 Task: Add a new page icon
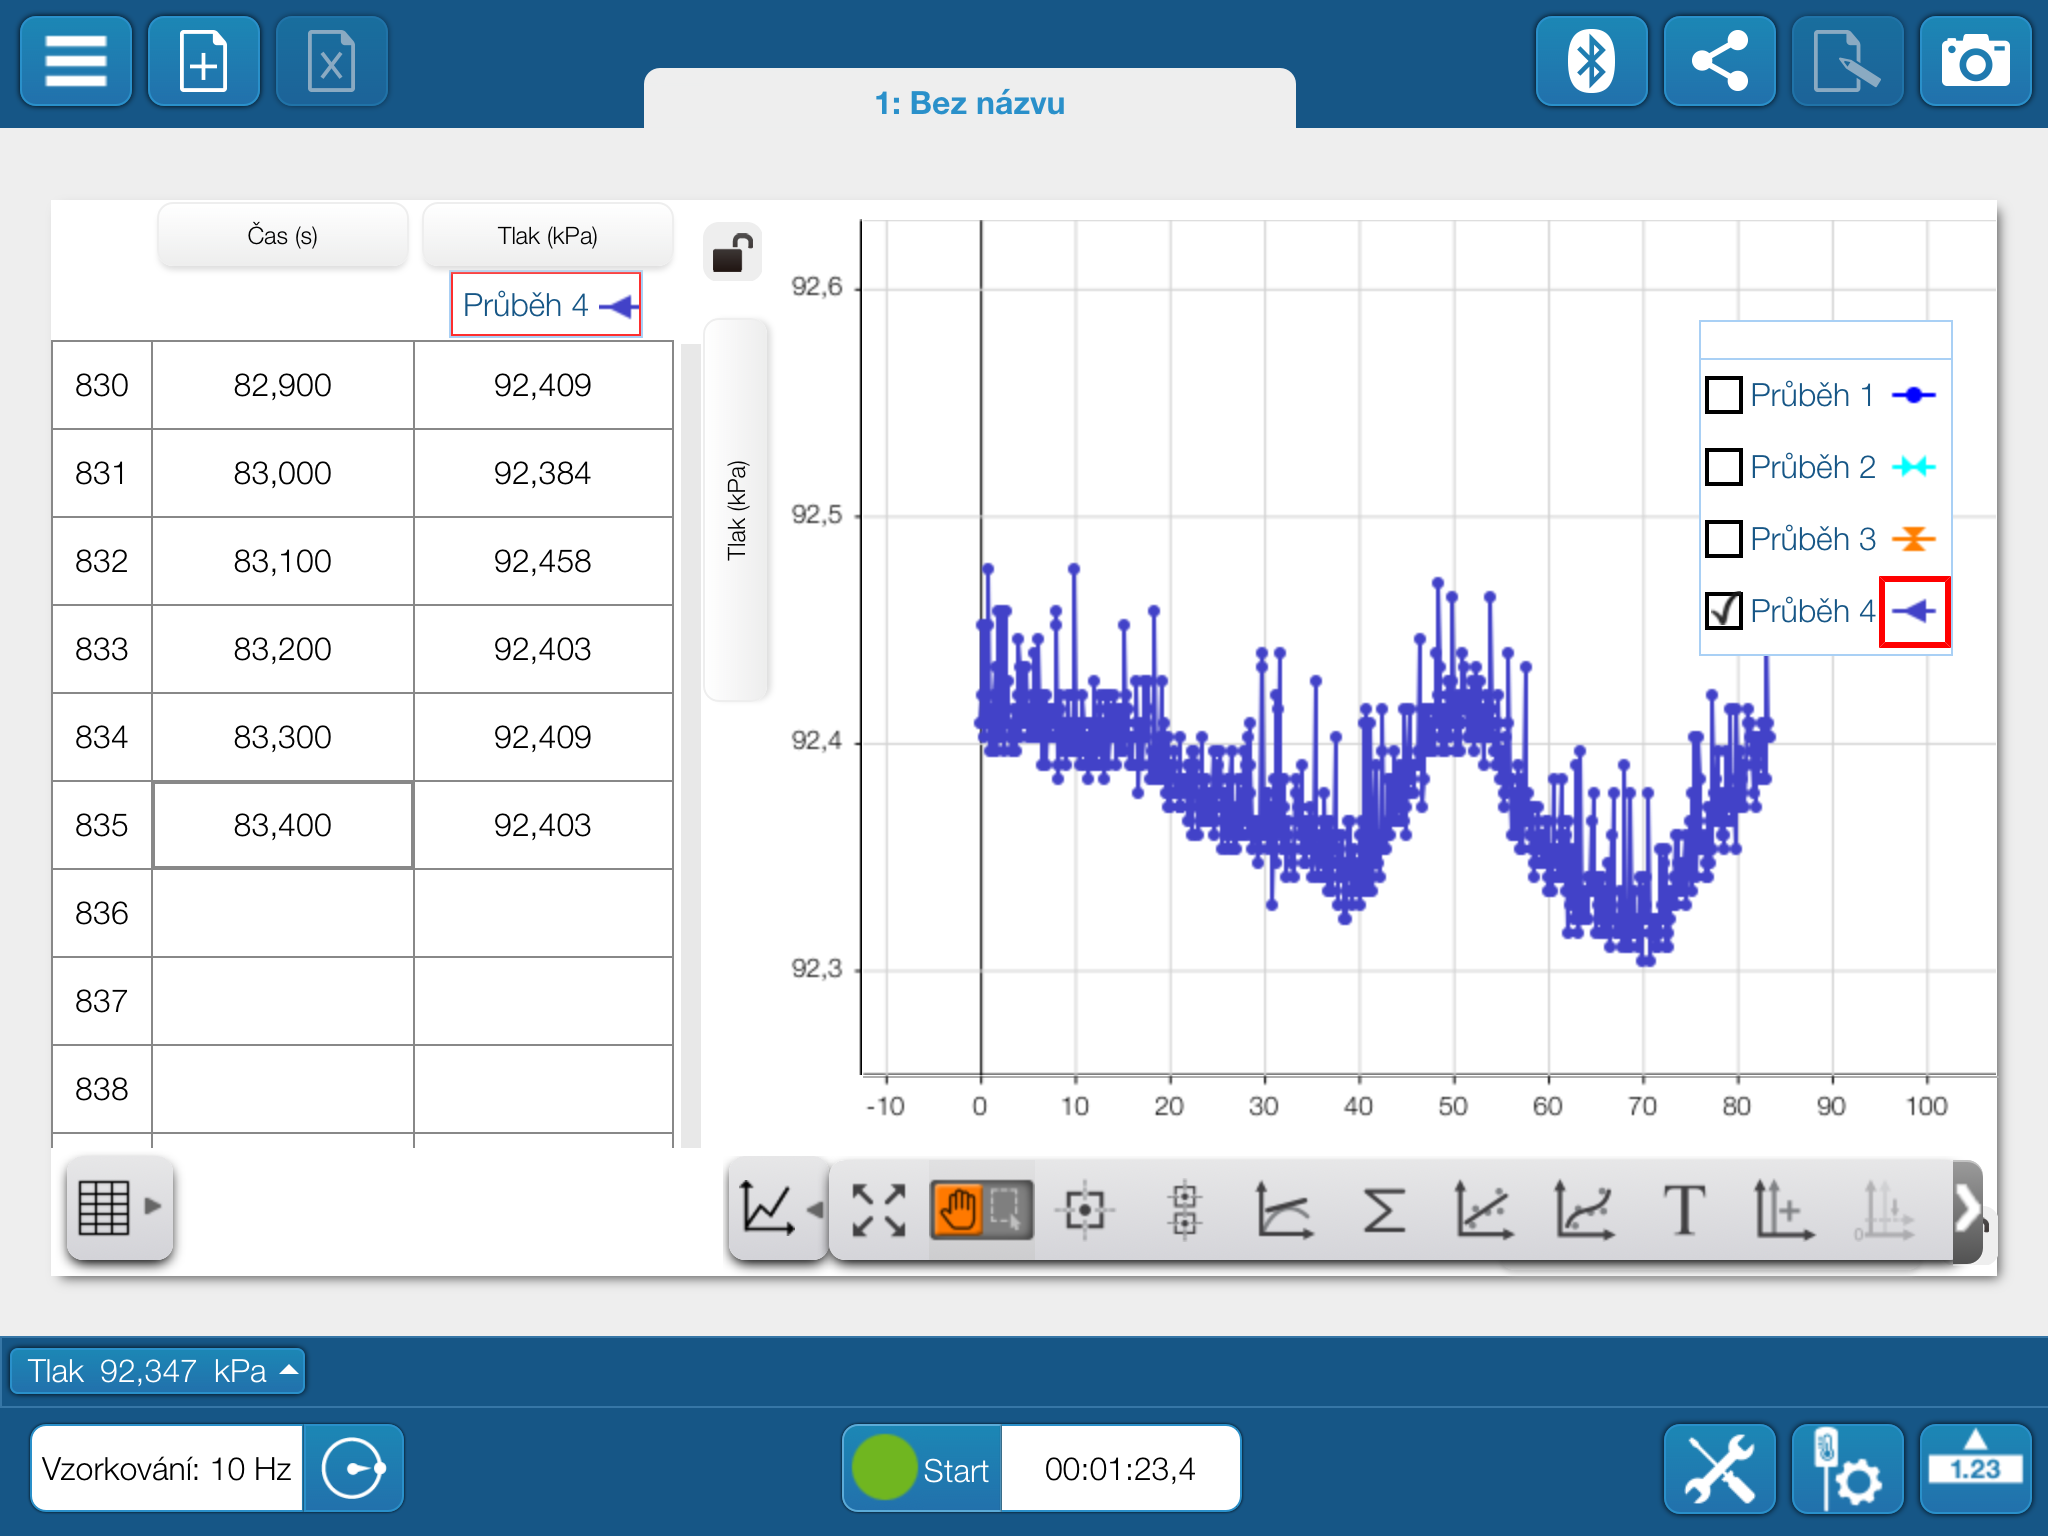pyautogui.click(x=204, y=62)
